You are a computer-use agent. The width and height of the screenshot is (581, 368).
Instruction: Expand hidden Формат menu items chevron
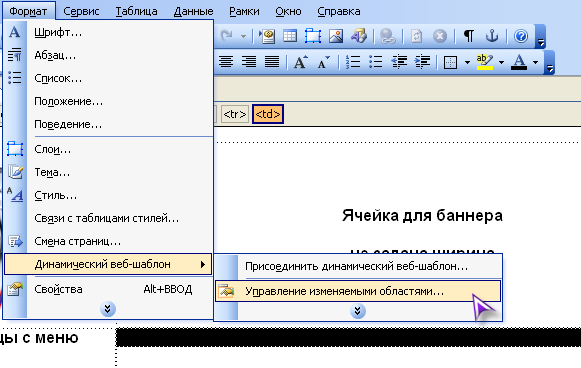(108, 309)
